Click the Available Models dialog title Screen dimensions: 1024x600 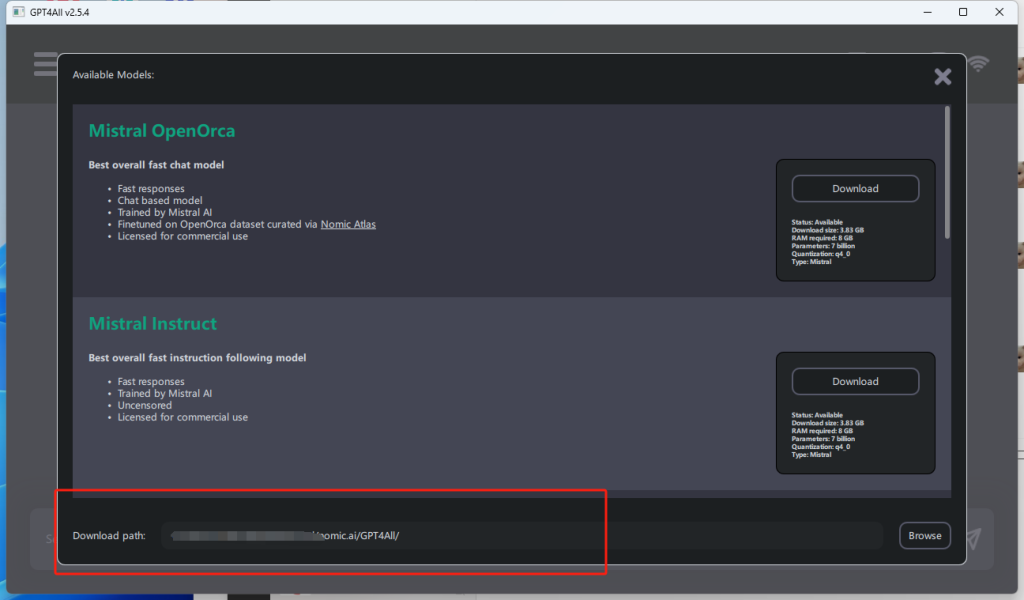pyautogui.click(x=113, y=75)
